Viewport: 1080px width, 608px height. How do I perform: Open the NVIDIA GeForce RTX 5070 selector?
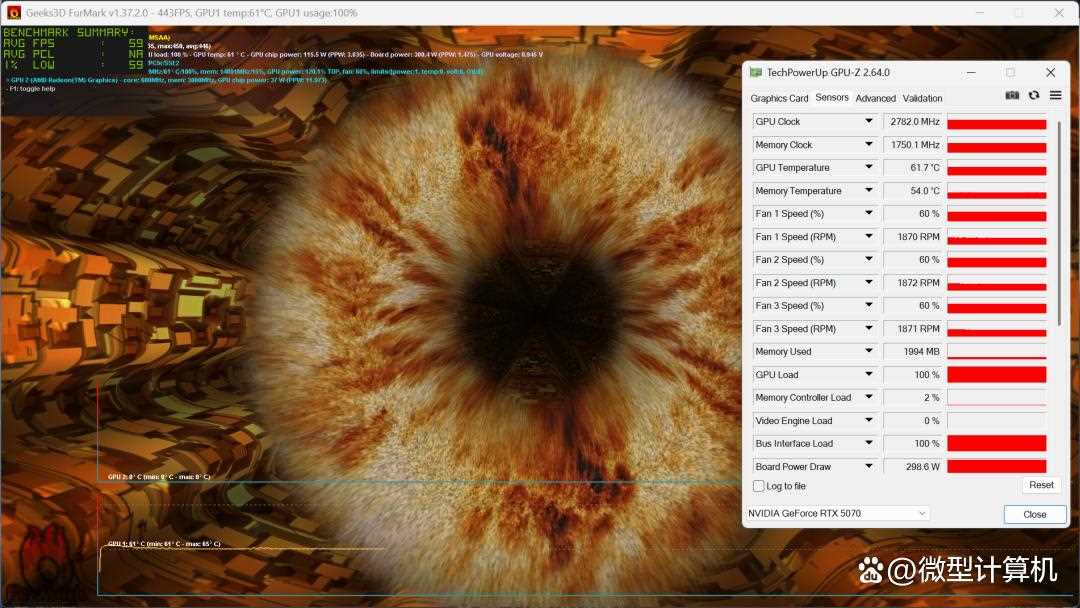pyautogui.click(x=837, y=513)
